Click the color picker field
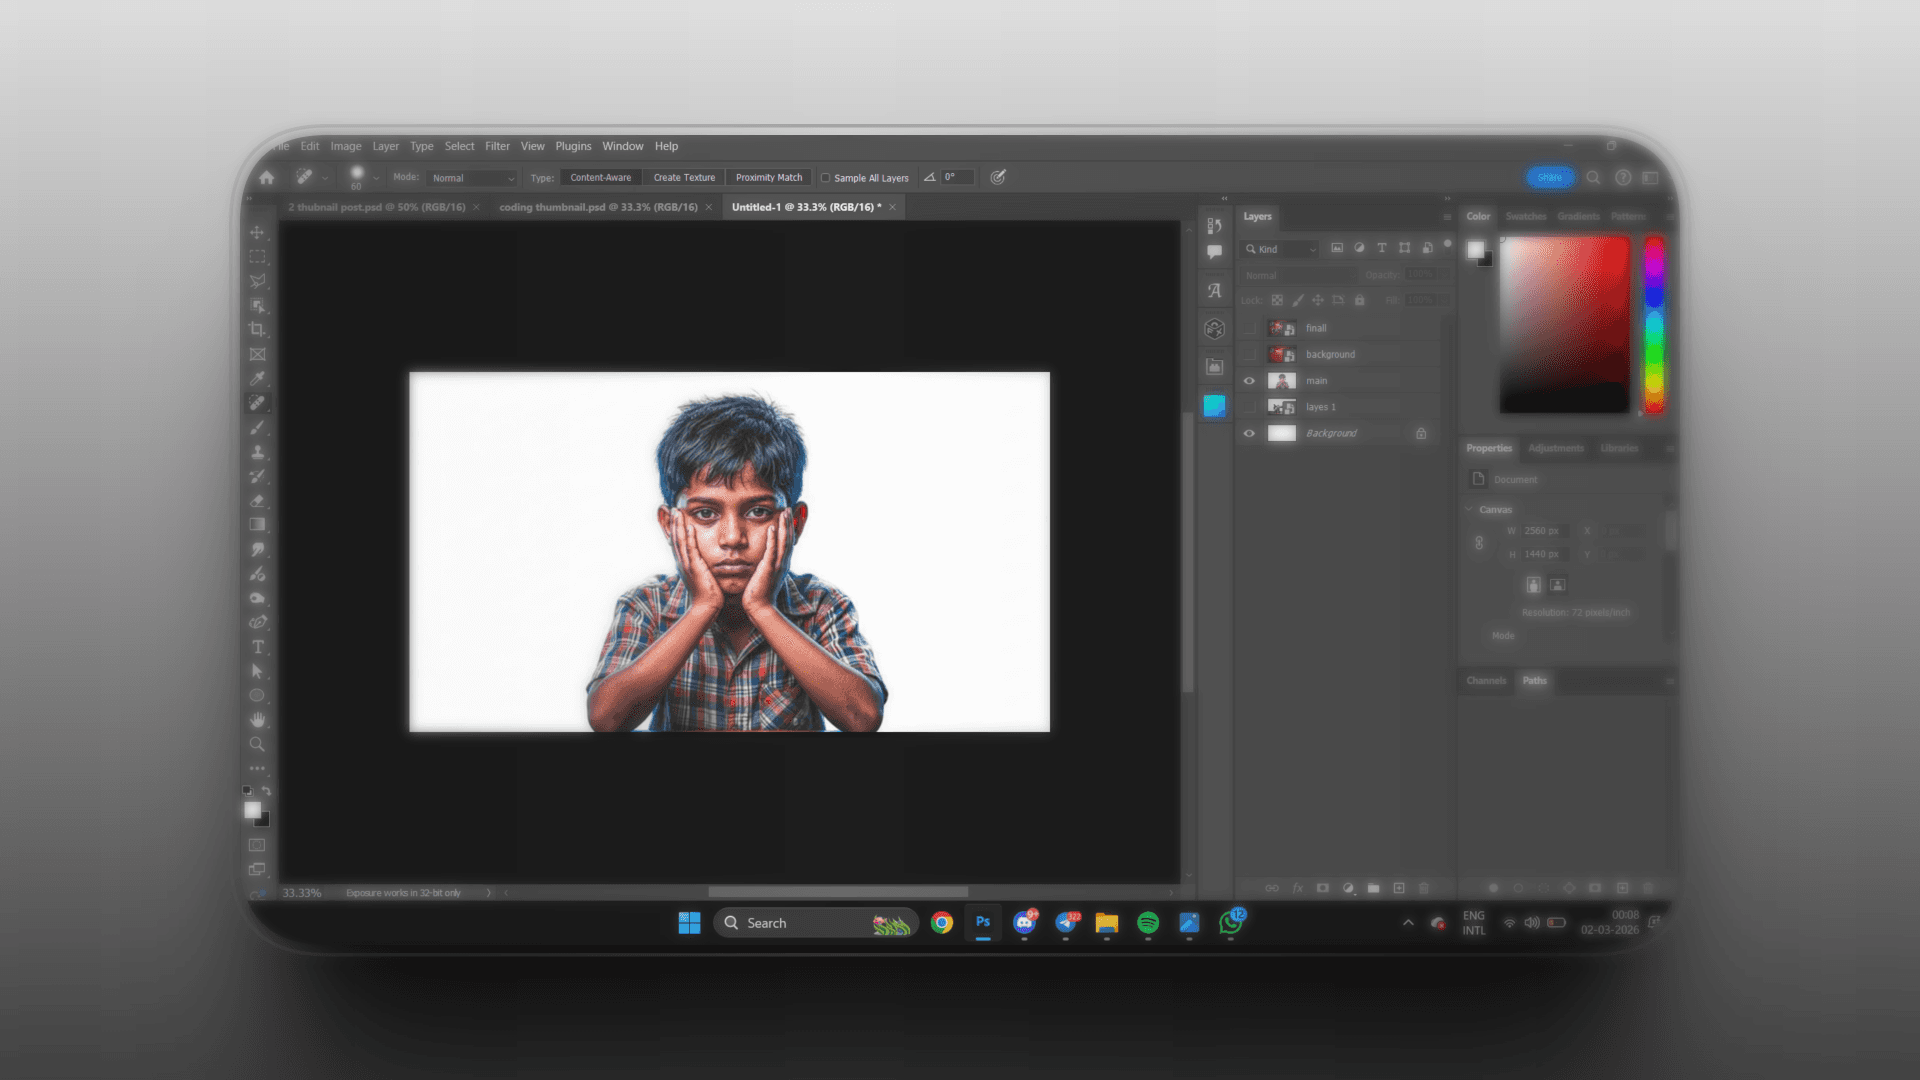Viewport: 1920px width, 1080px height. (1564, 324)
